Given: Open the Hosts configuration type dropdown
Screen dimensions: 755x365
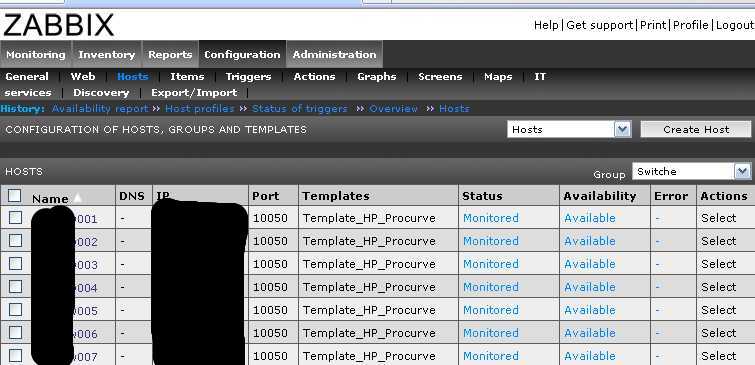Looking at the screenshot, I should (569, 130).
